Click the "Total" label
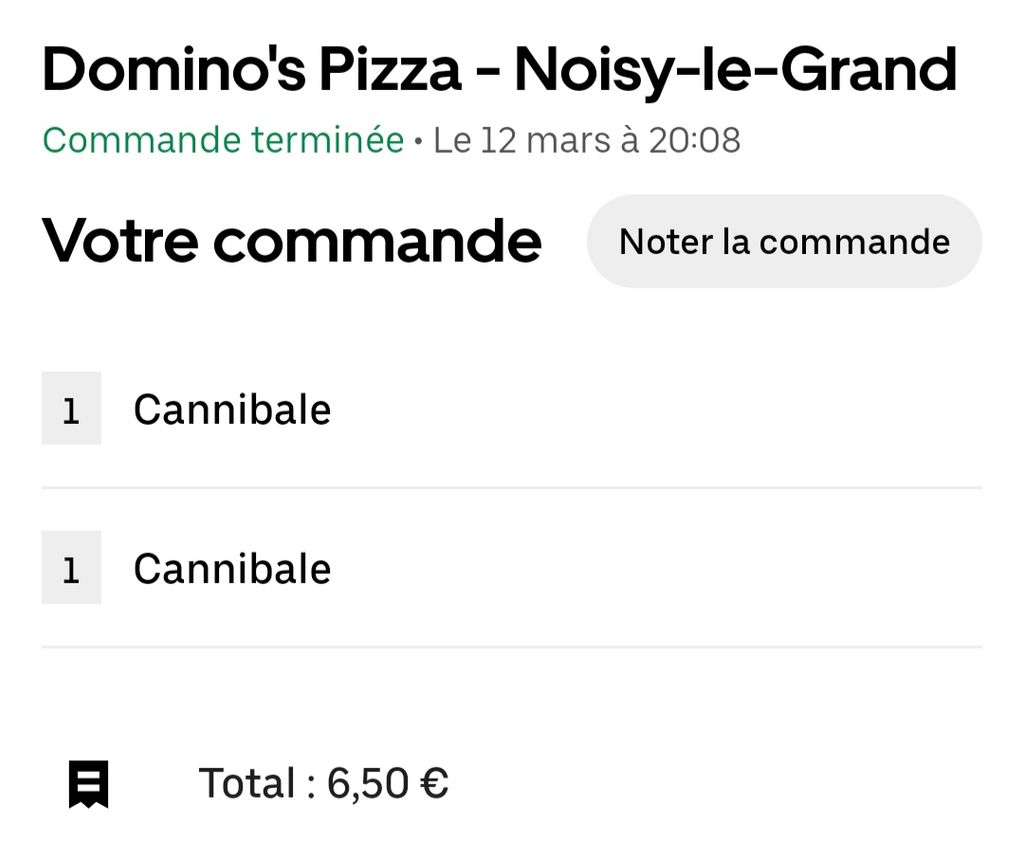Screen dimensions: 1024x862 tap(247, 783)
